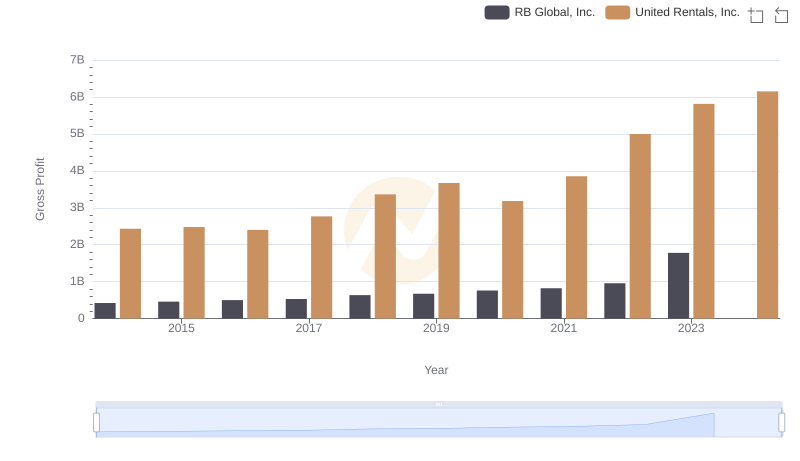Click the 2B y-axis label
800x461 pixels.
77,244
